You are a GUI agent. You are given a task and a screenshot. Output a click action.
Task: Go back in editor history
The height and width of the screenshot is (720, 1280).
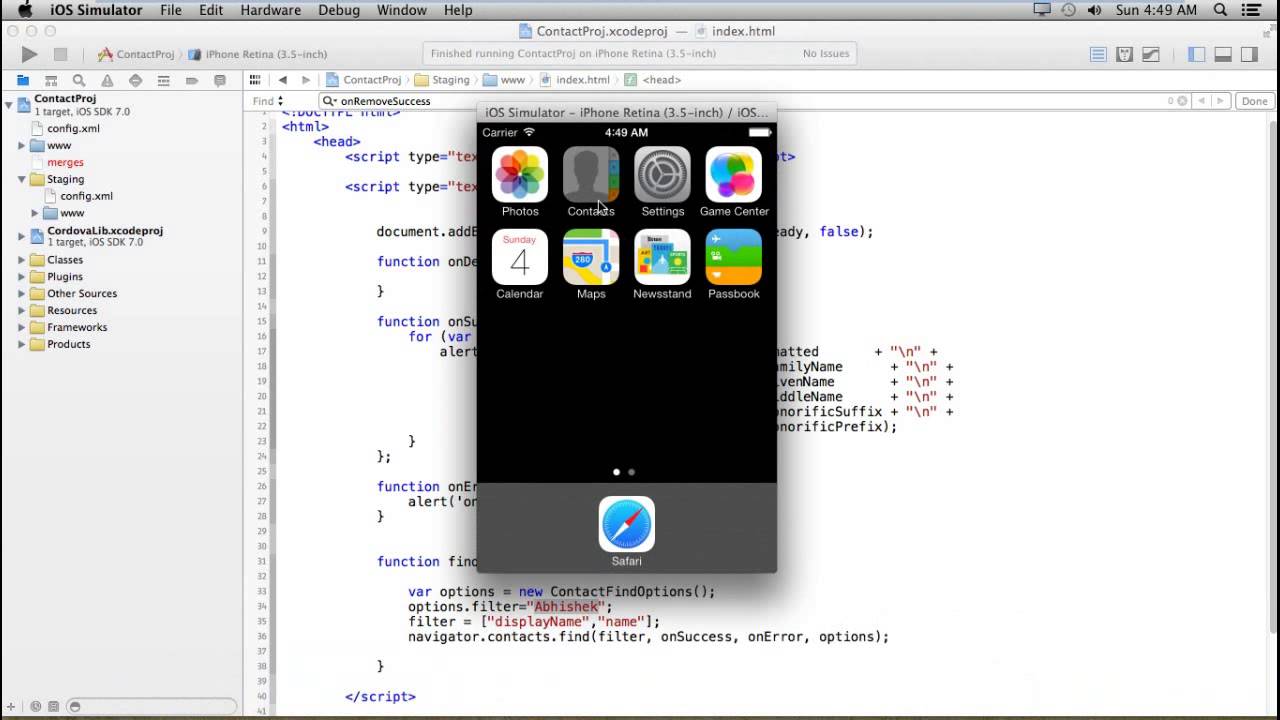pyautogui.click(x=283, y=80)
